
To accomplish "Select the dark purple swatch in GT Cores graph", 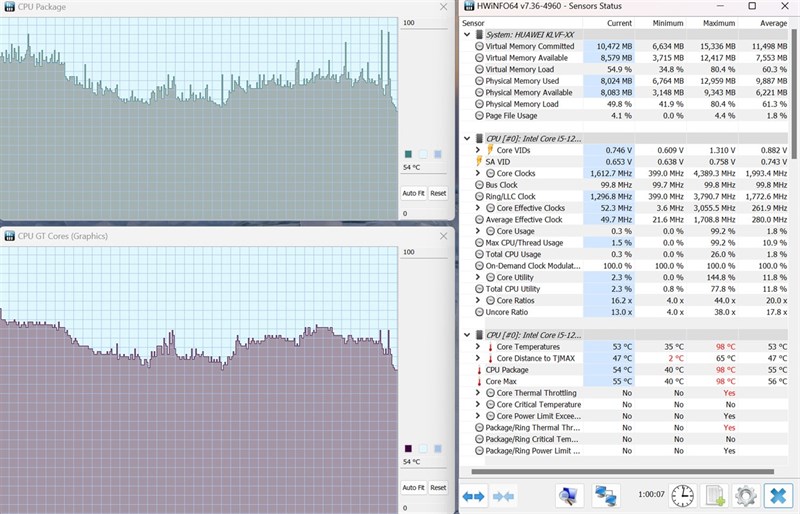I will coord(408,448).
